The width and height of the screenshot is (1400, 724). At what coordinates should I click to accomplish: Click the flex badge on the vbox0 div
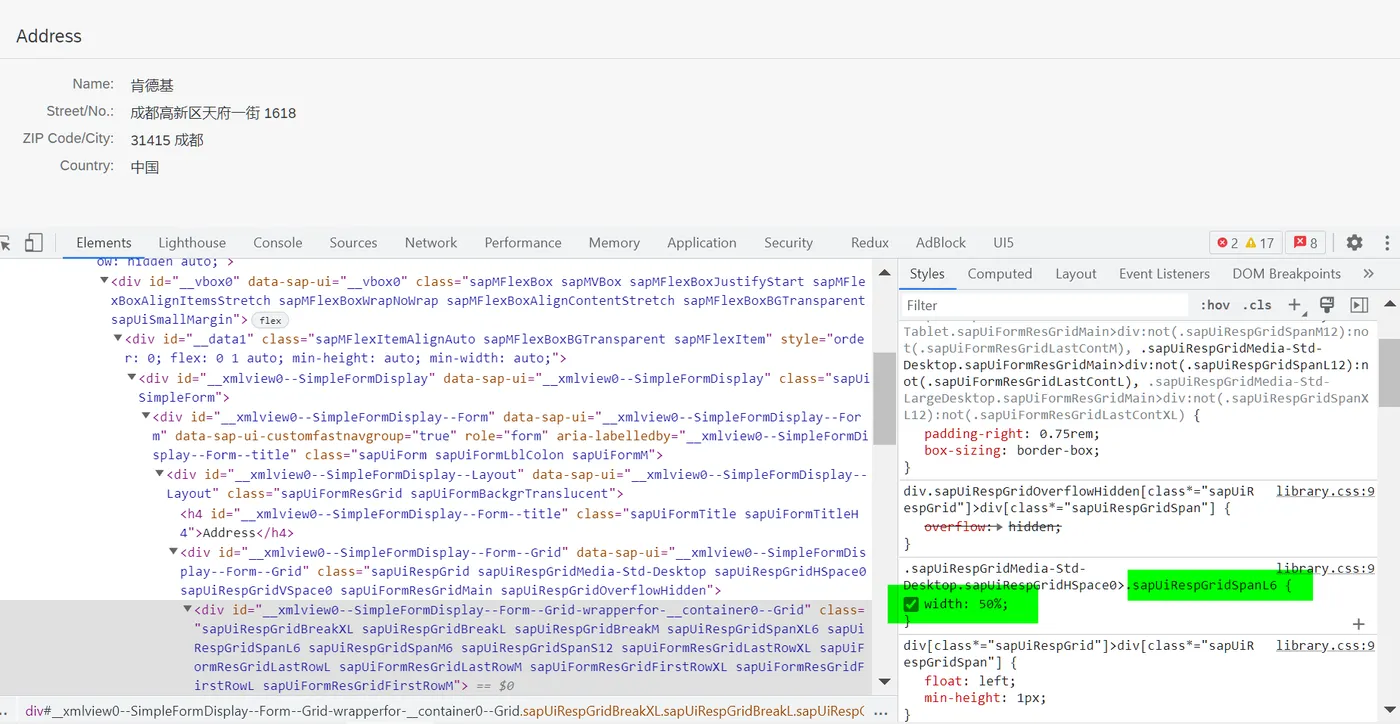[x=270, y=320]
